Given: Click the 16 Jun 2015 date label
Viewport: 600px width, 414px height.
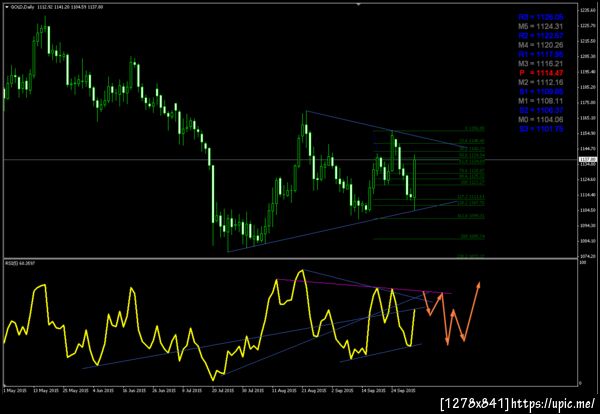Looking at the screenshot, I should coord(135,391).
